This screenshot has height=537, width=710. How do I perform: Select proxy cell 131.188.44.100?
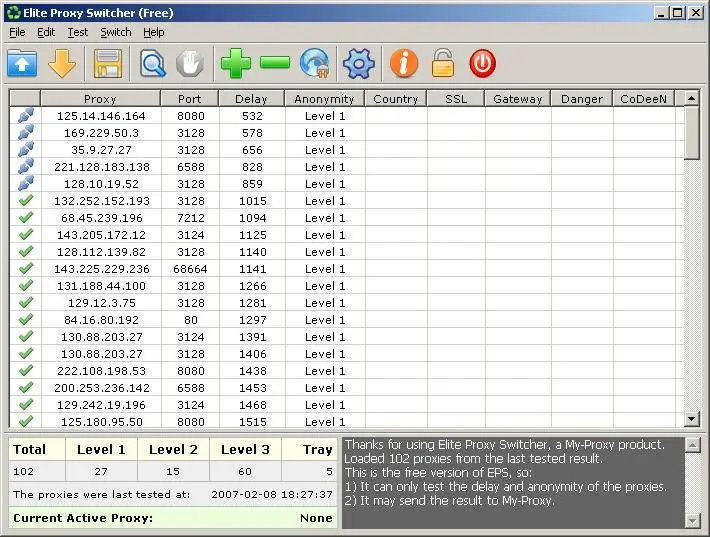[101, 286]
